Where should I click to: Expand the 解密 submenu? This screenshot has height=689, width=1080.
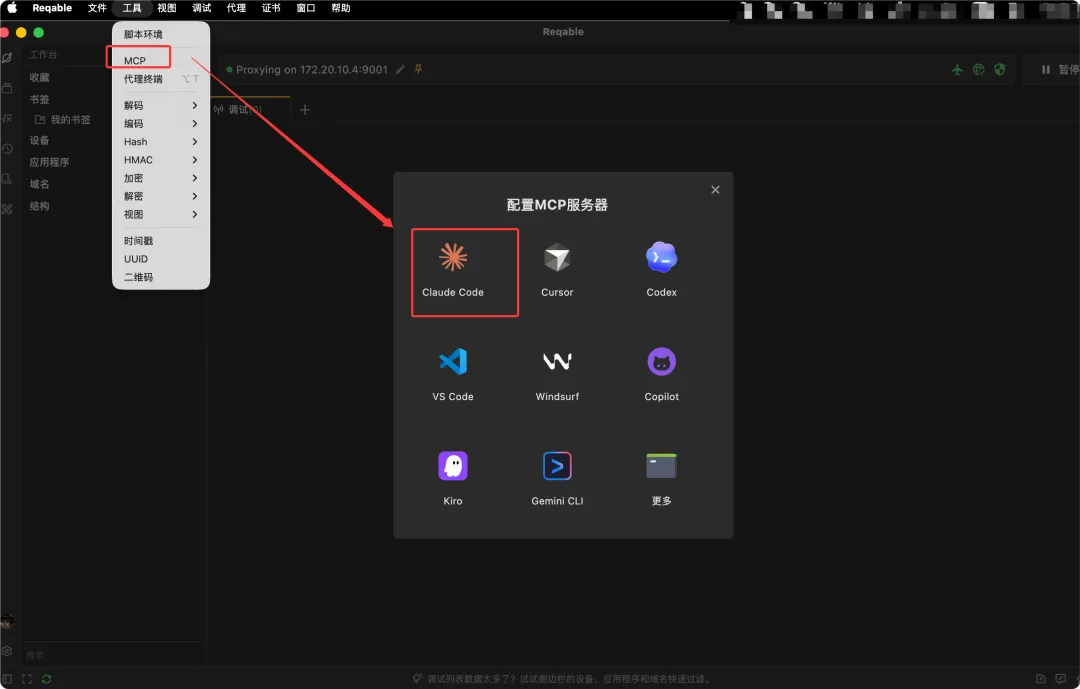point(160,196)
